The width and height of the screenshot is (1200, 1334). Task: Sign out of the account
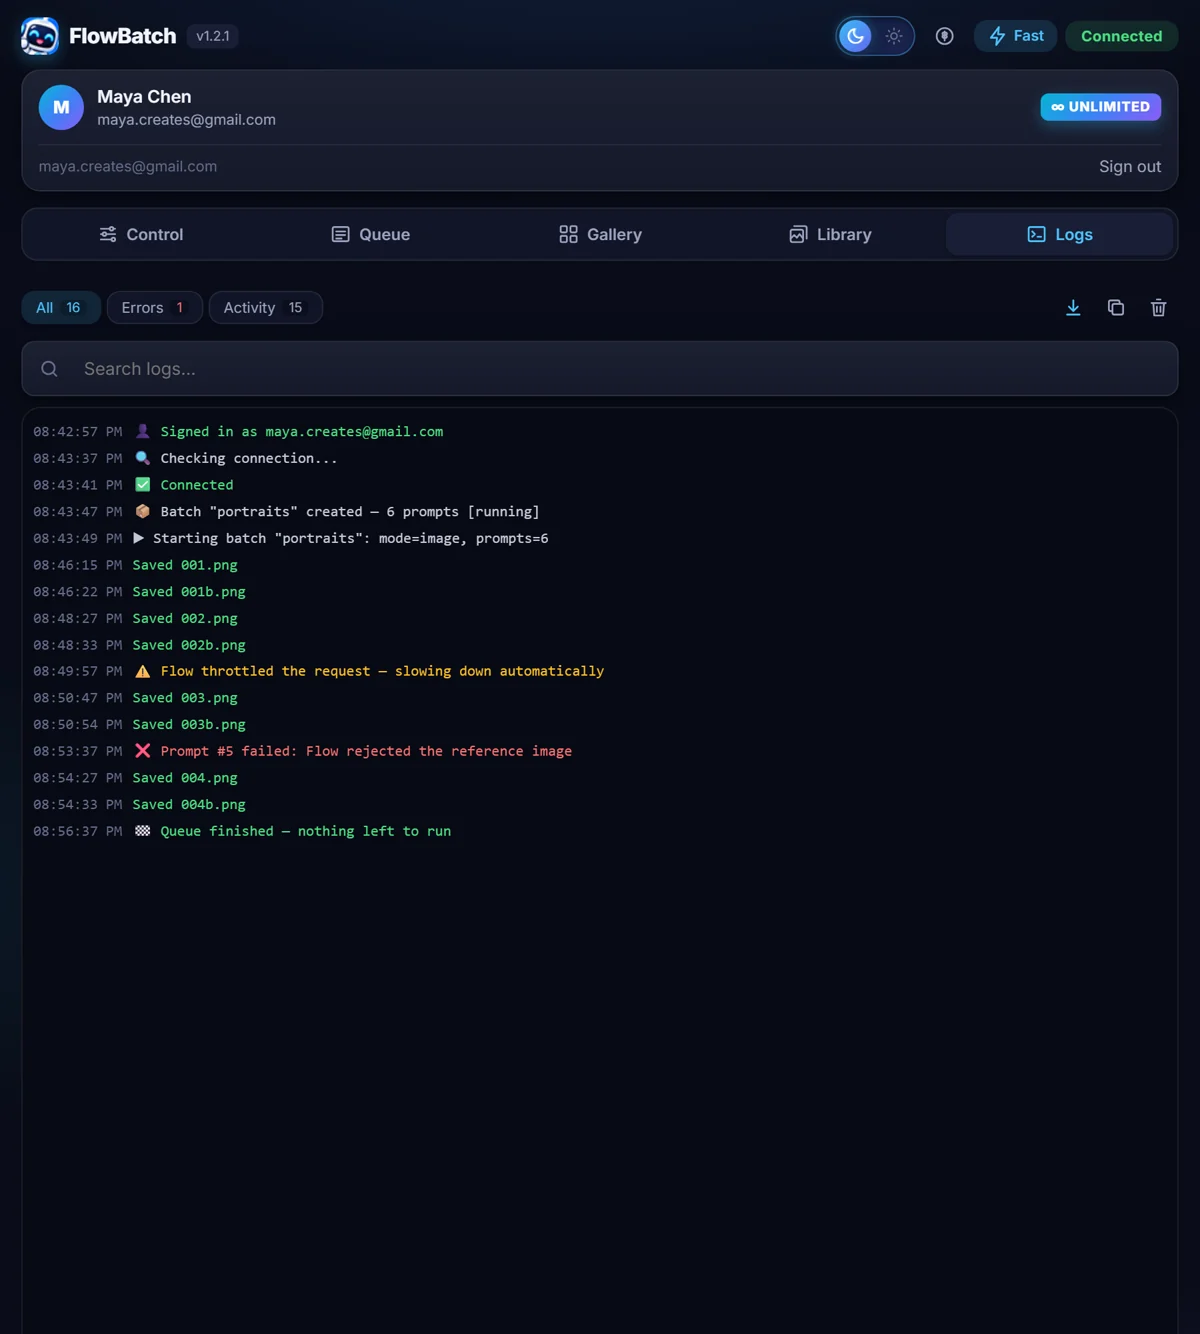[1130, 167]
